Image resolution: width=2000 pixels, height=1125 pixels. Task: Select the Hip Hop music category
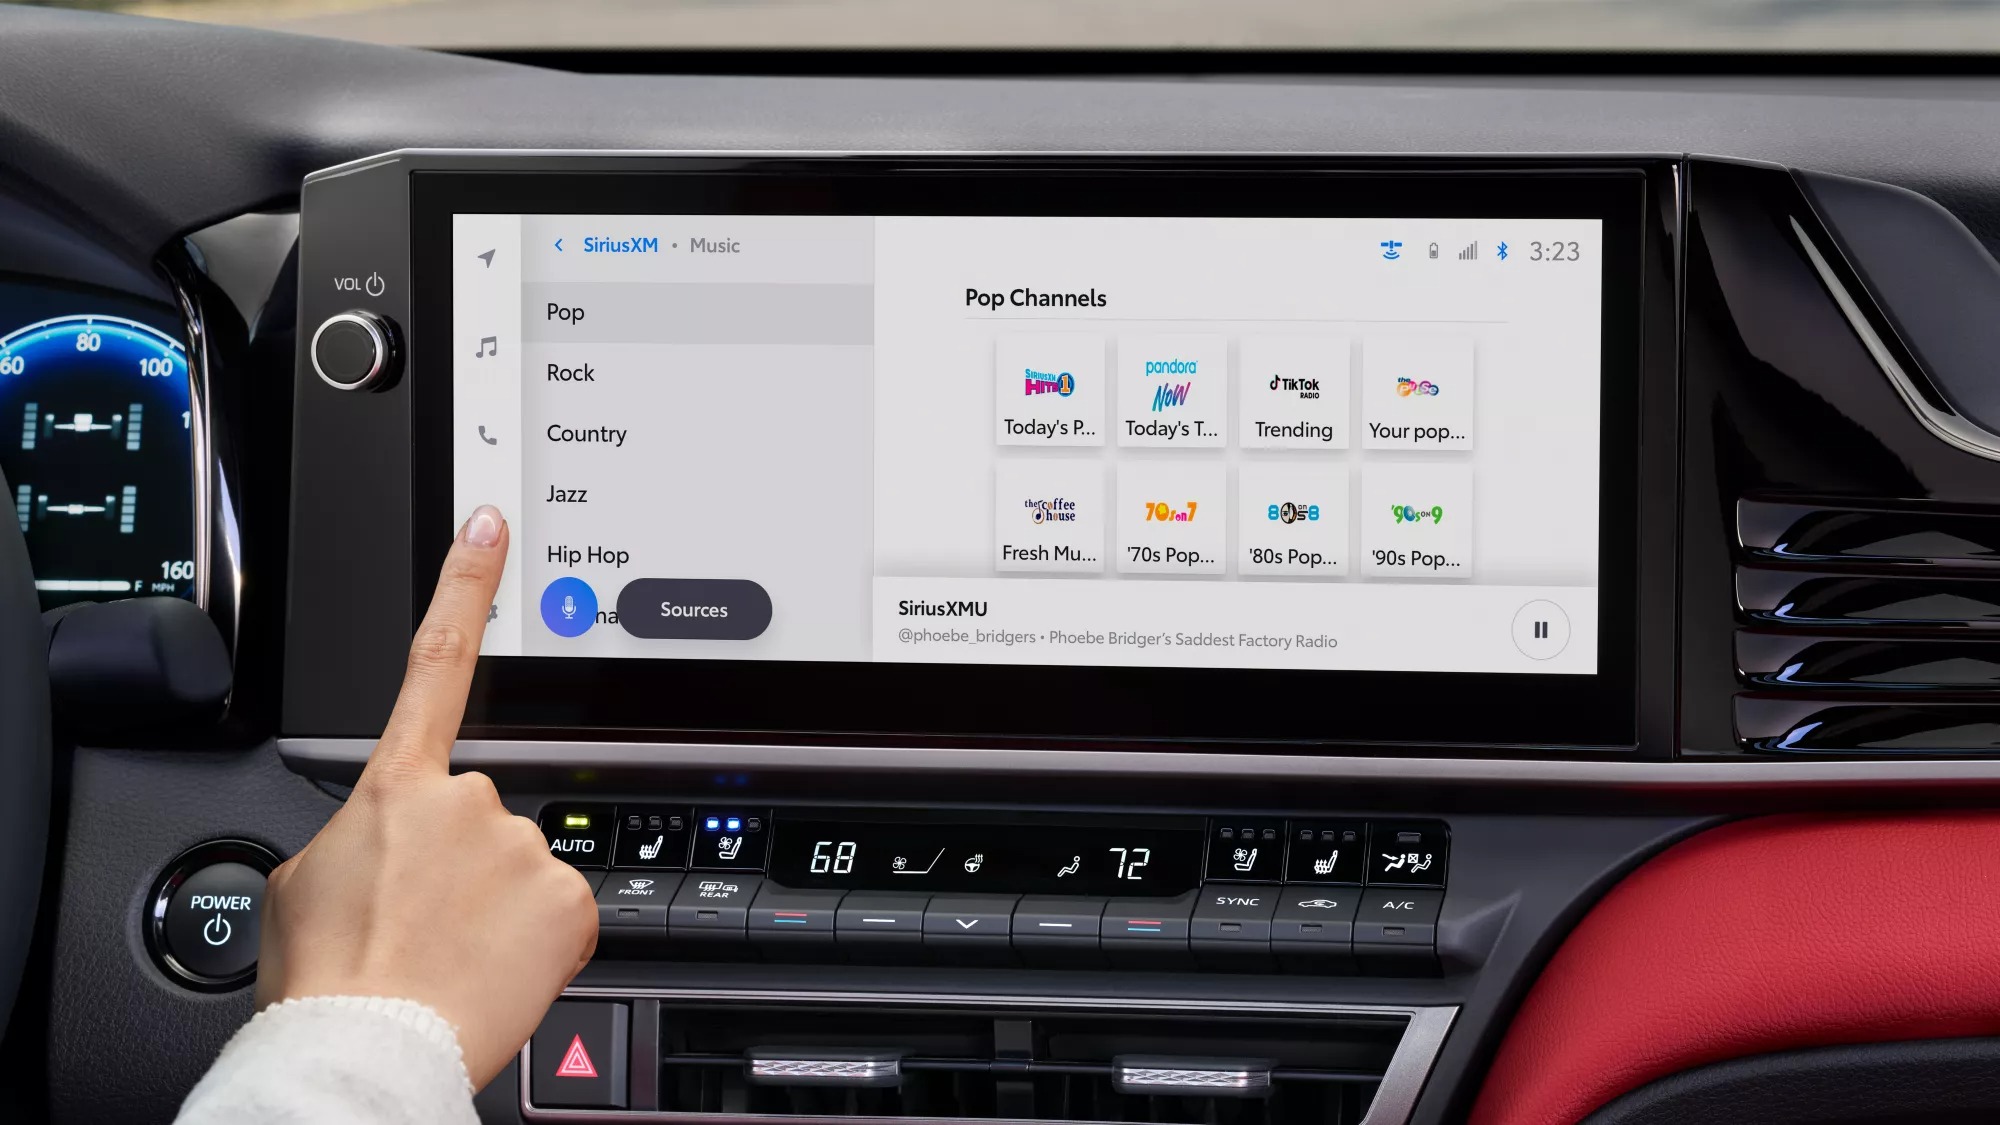pyautogui.click(x=588, y=554)
